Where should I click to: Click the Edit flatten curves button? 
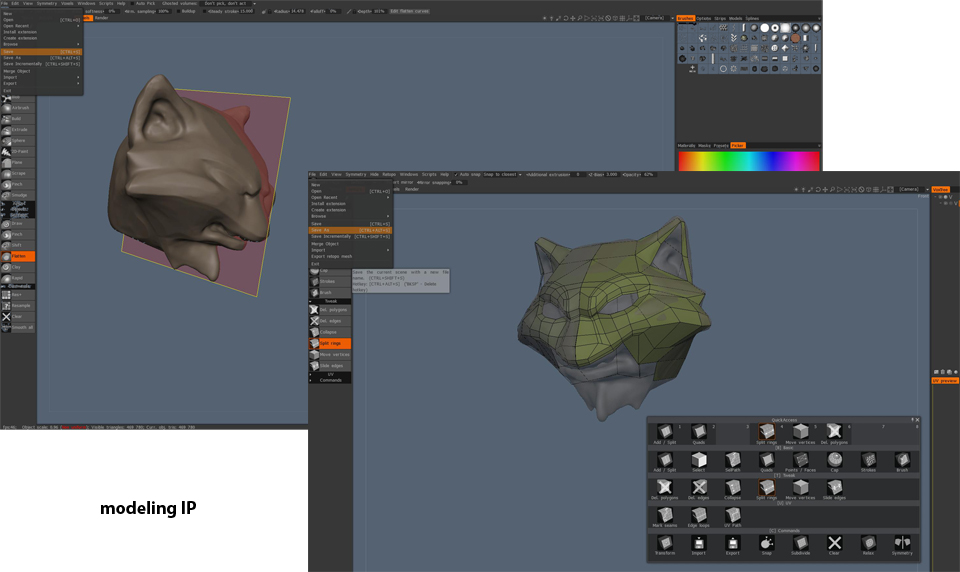(409, 11)
